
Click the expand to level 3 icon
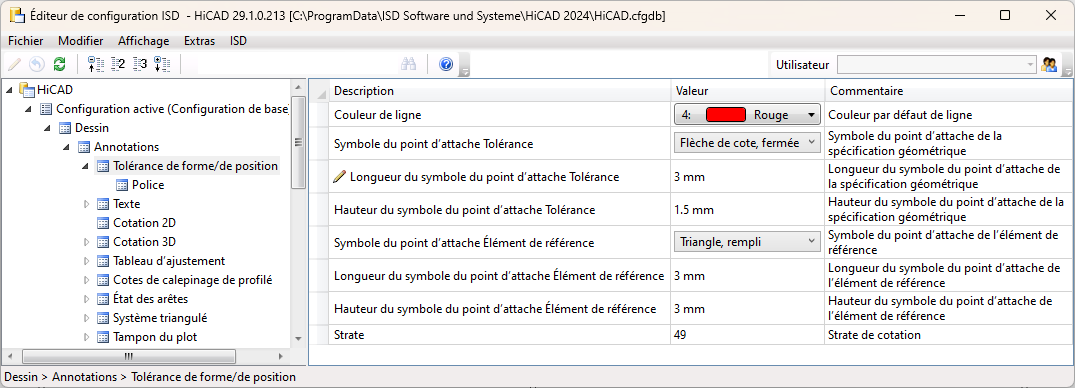point(140,64)
